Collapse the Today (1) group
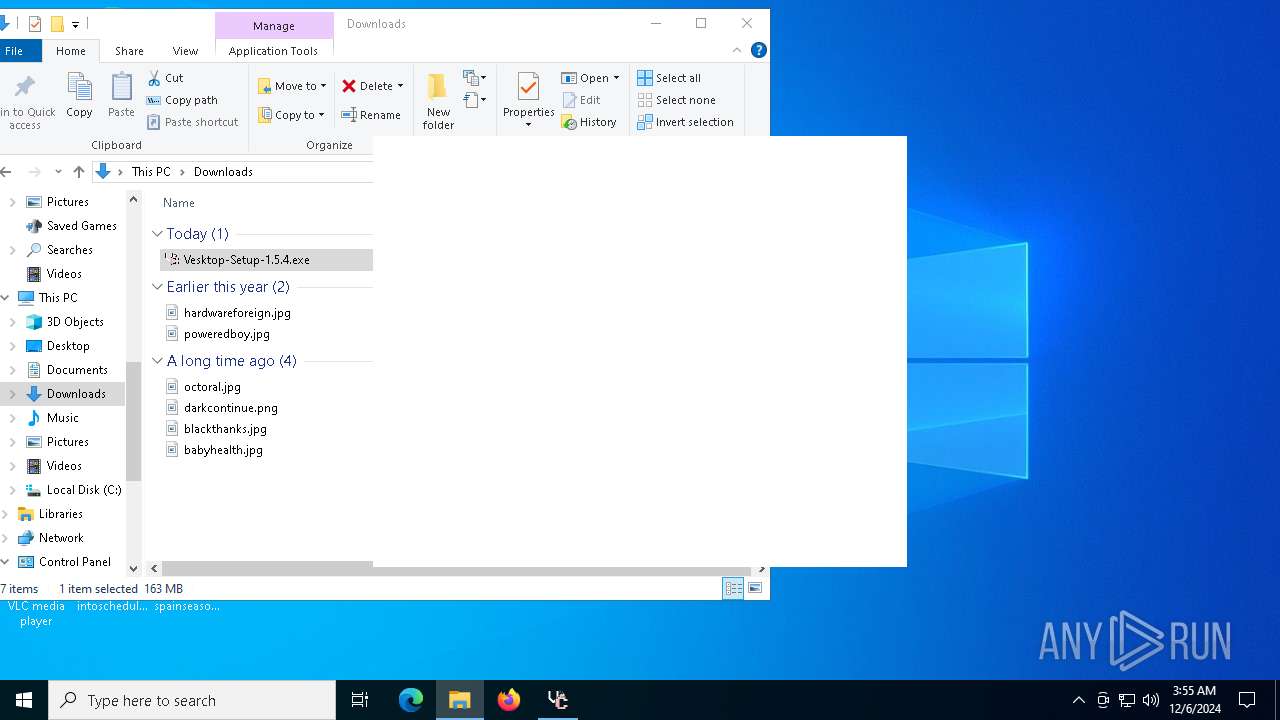Screen dimensions: 1280x720 point(157,234)
